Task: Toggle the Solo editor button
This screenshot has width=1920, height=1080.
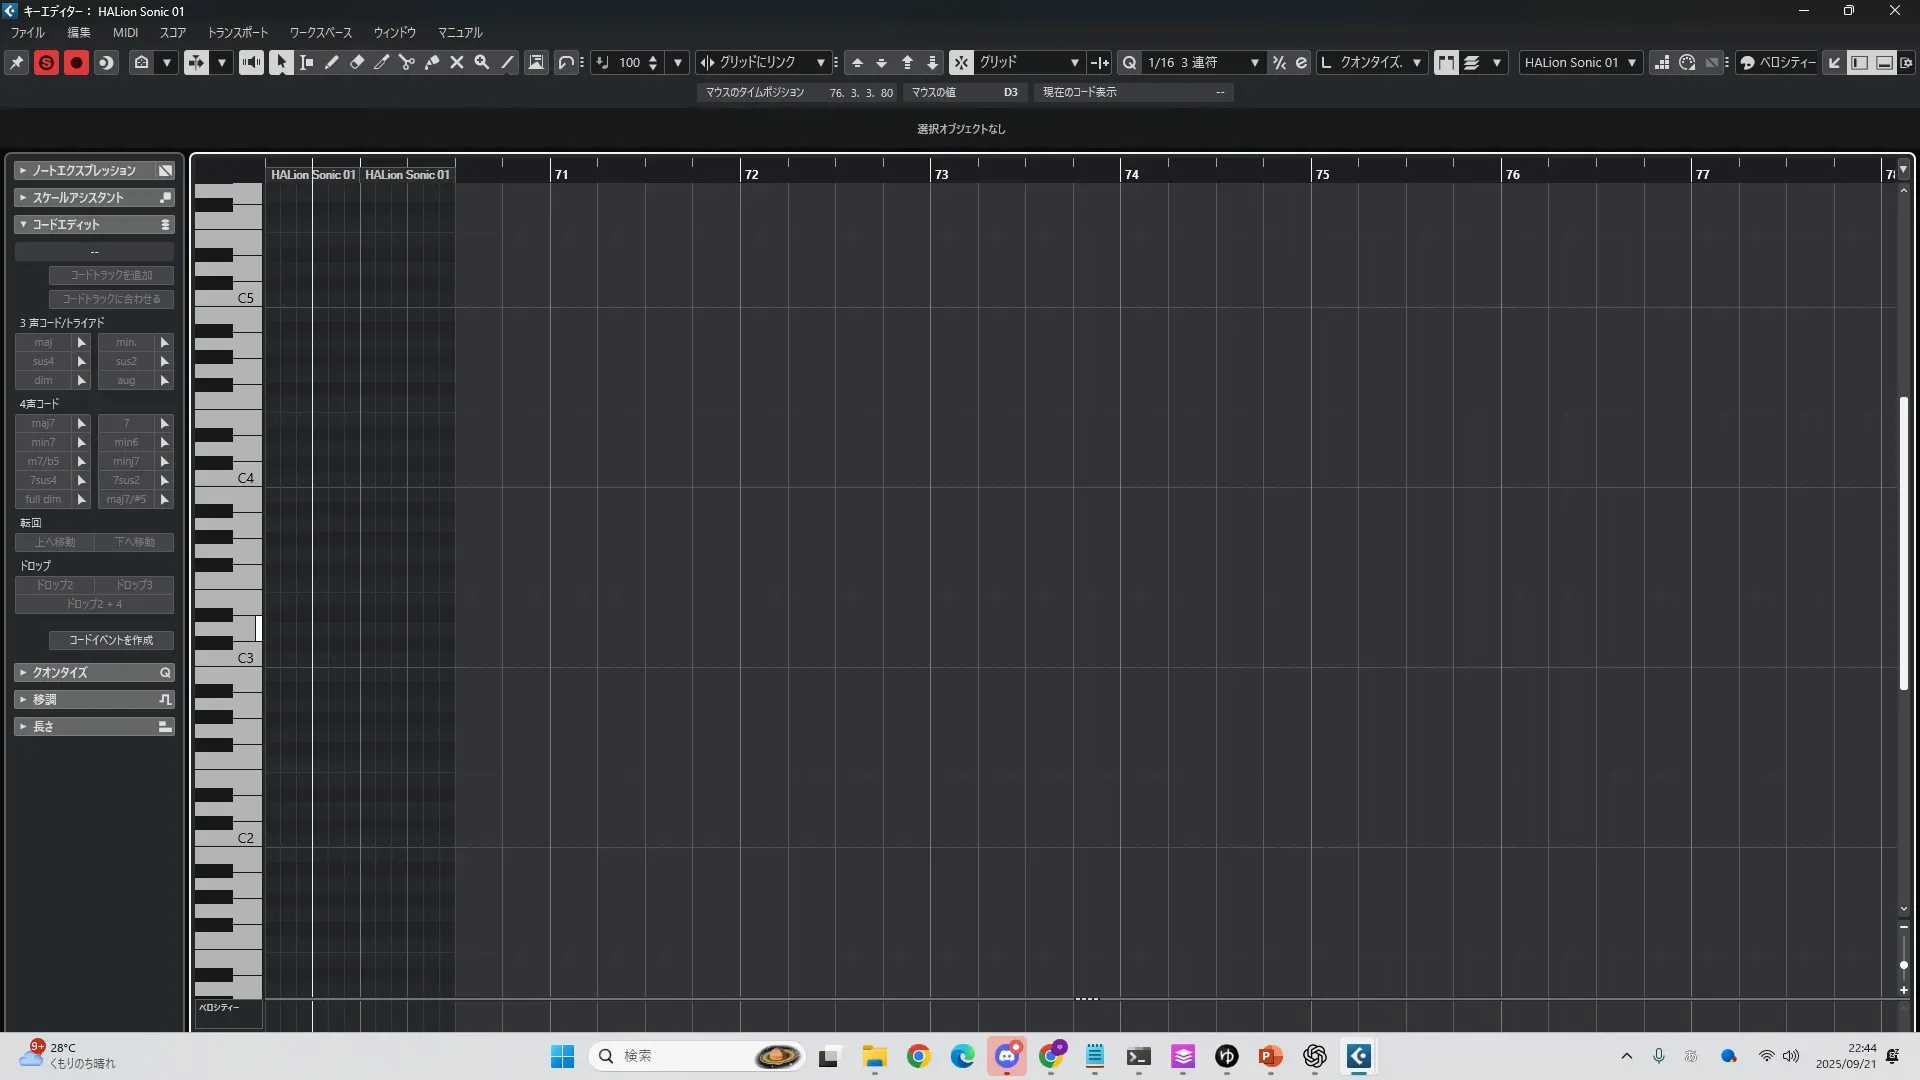Action: tap(46, 62)
